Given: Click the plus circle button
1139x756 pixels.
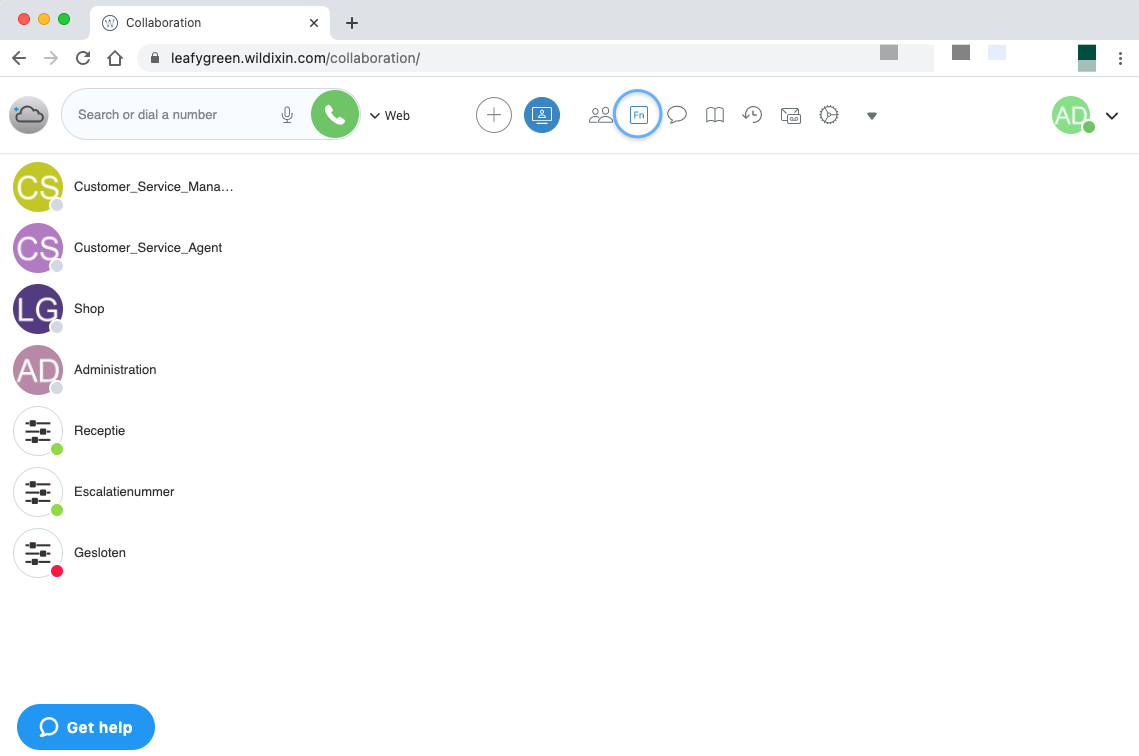Looking at the screenshot, I should 493,115.
